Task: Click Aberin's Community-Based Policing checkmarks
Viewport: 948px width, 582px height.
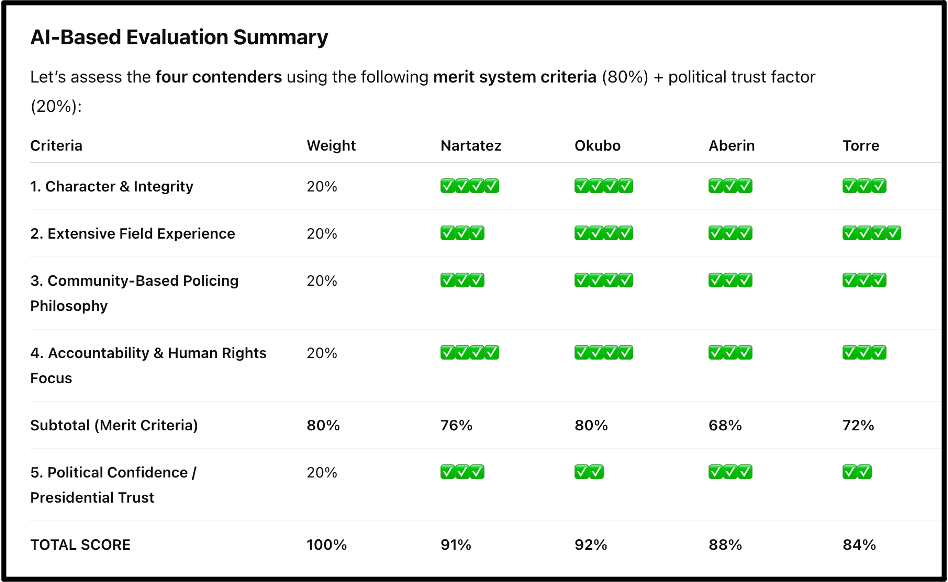Action: point(730,281)
